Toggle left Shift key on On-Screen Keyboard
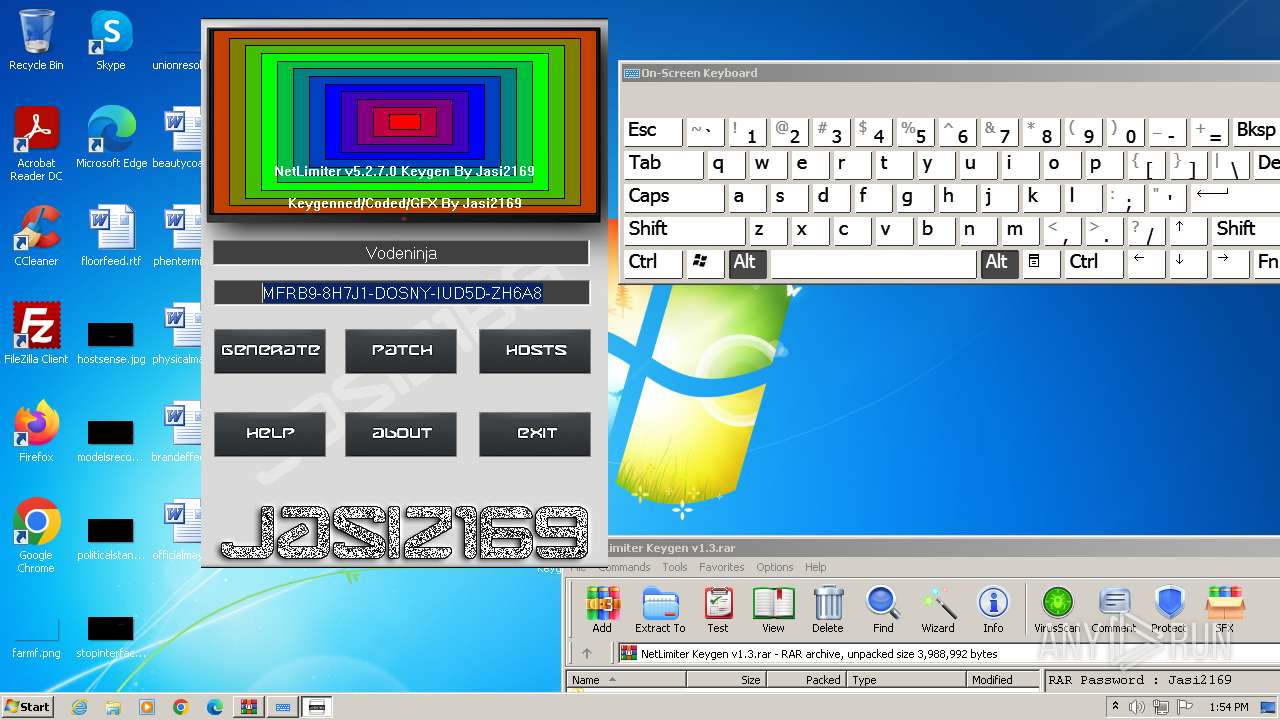 pos(684,229)
